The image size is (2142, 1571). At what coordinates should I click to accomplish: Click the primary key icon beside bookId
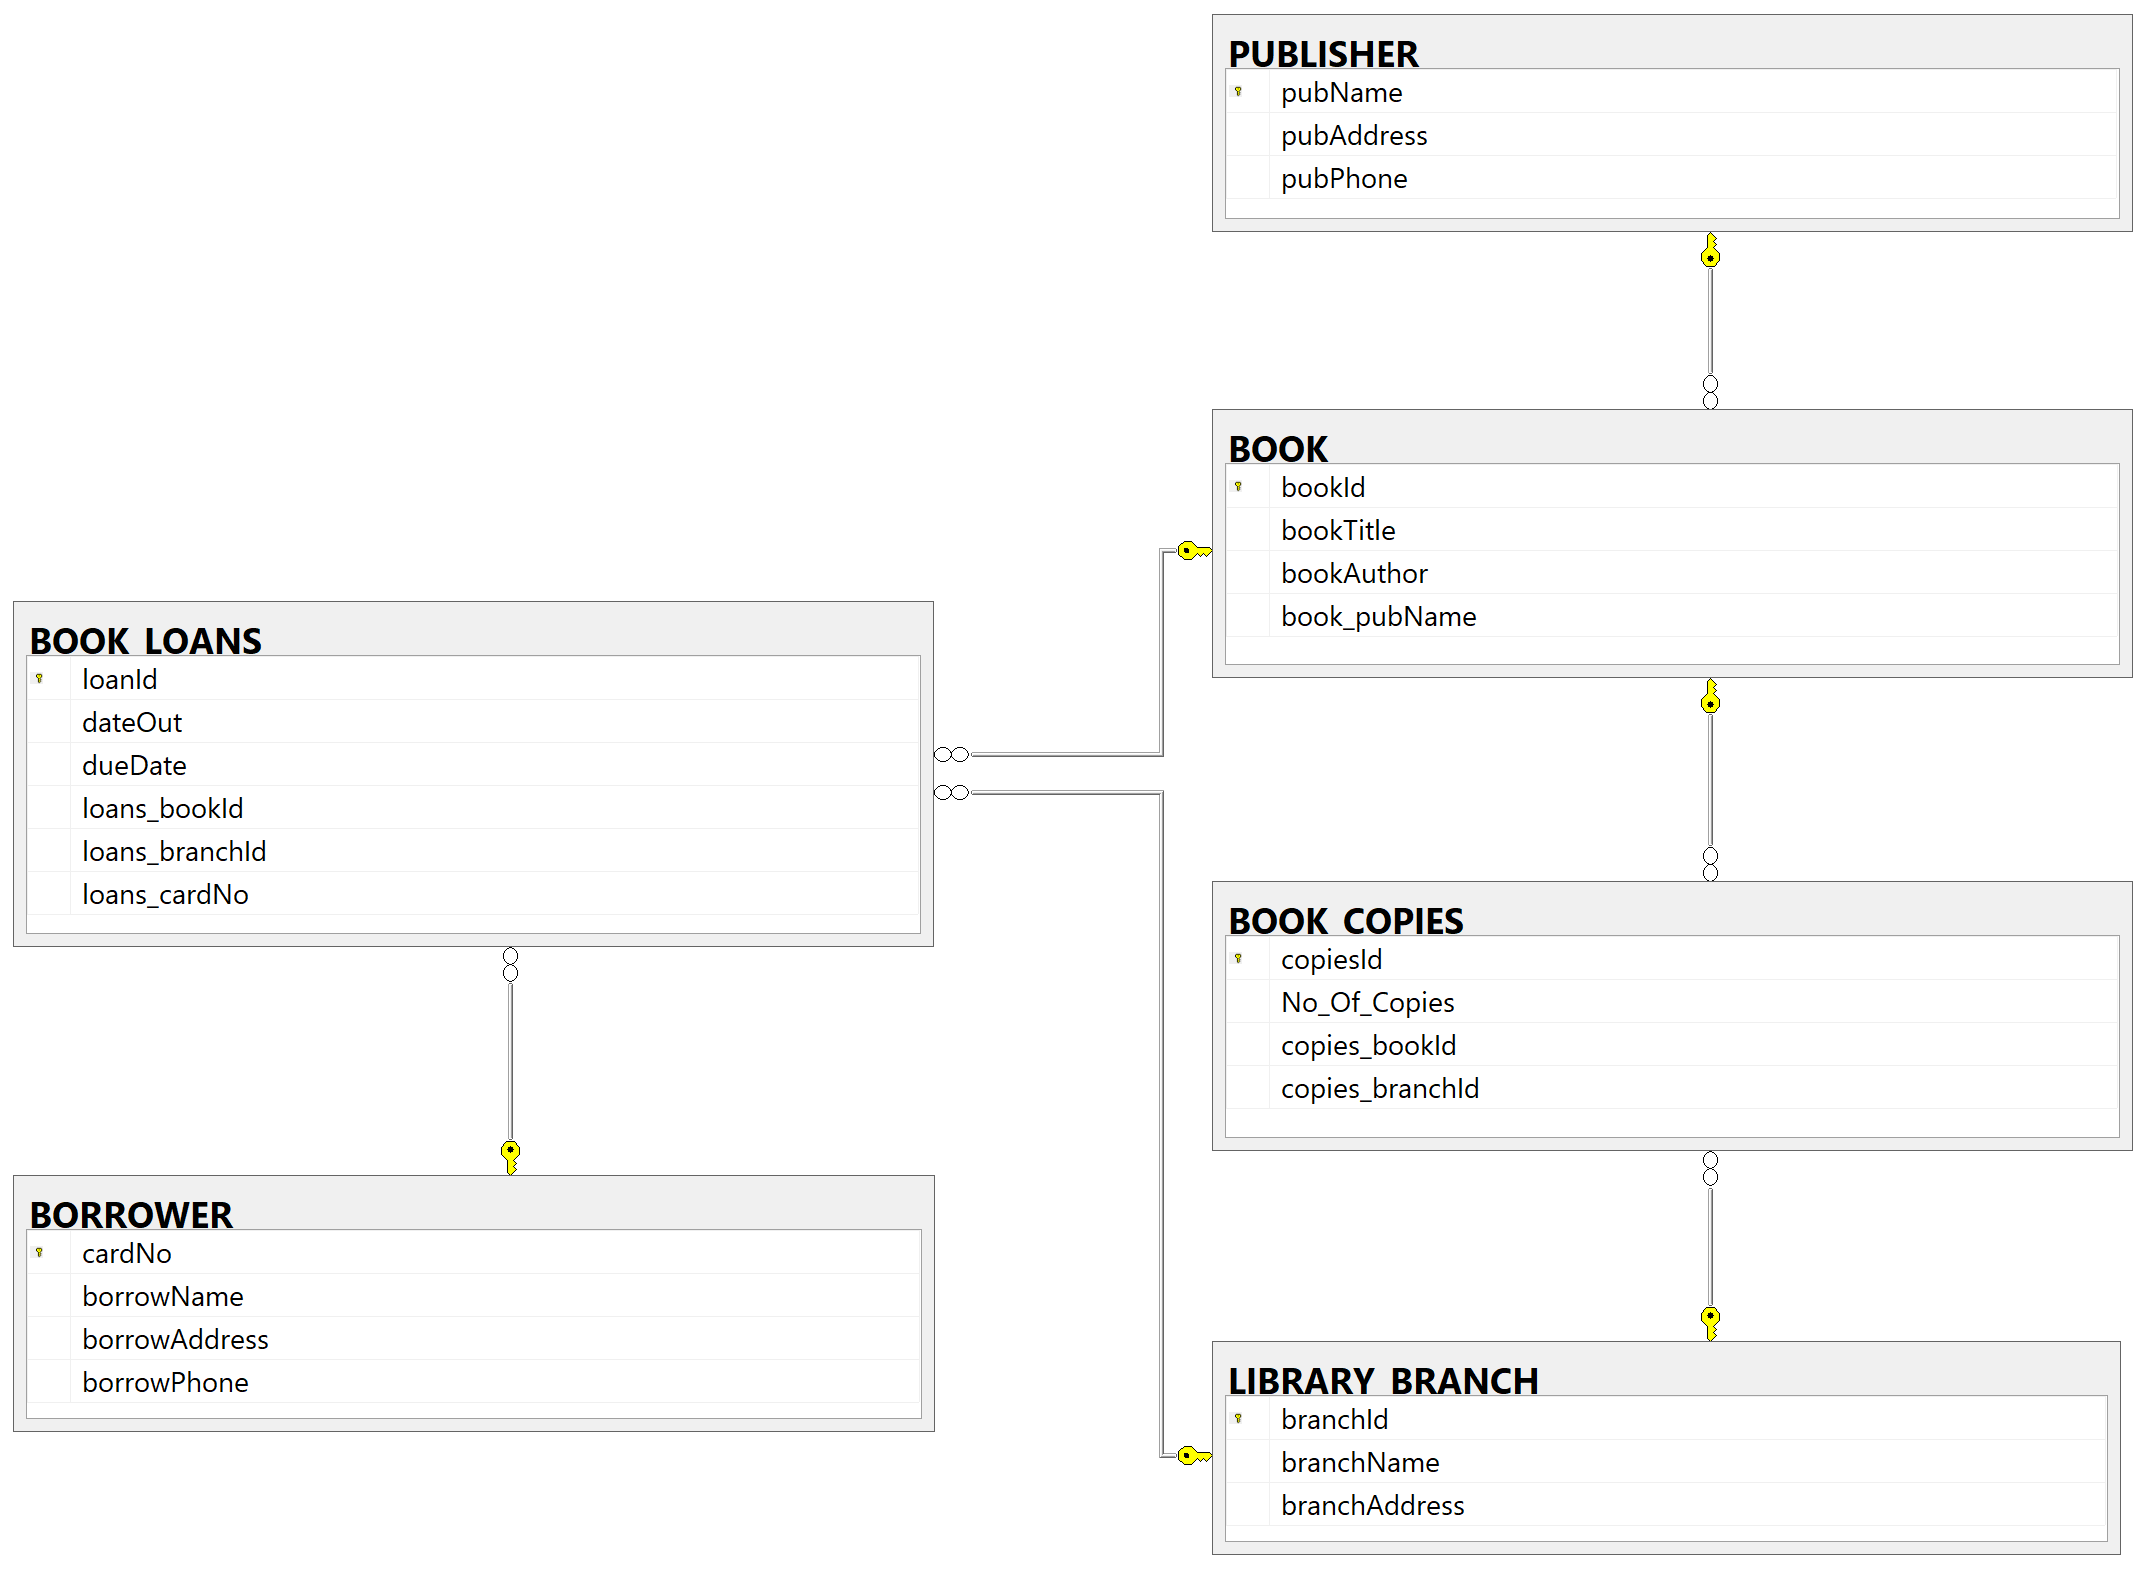coord(1238,487)
